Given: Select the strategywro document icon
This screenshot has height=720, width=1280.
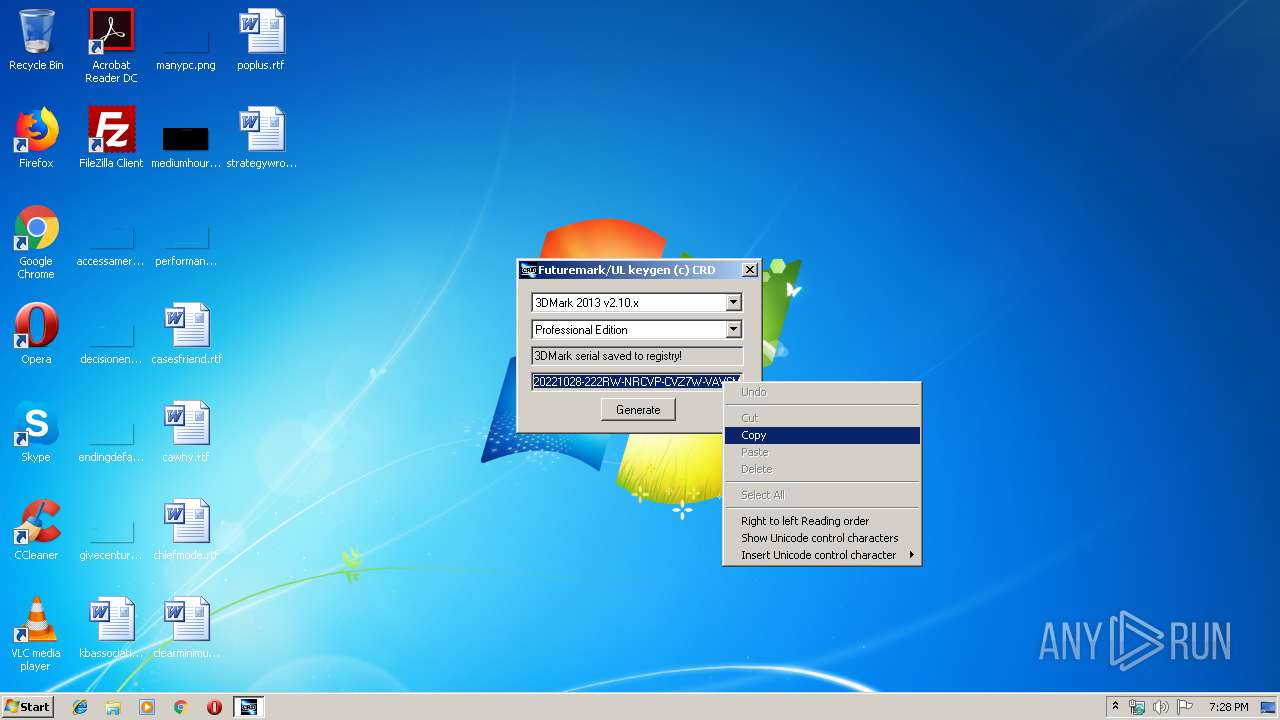Looking at the screenshot, I should click(261, 138).
